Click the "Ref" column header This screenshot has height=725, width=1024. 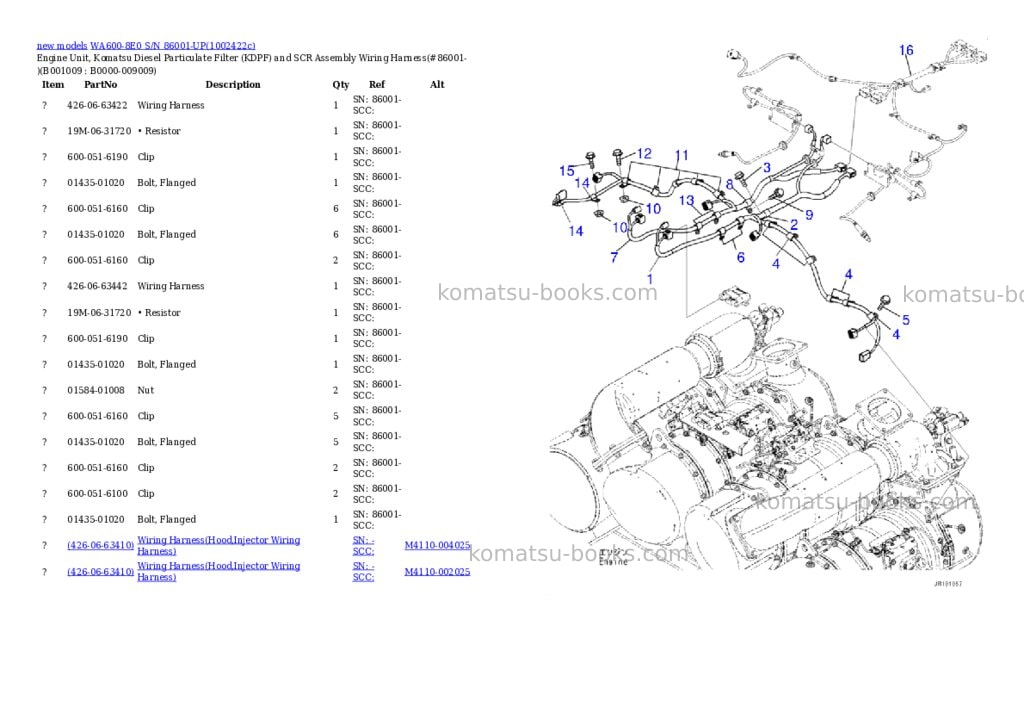point(377,84)
